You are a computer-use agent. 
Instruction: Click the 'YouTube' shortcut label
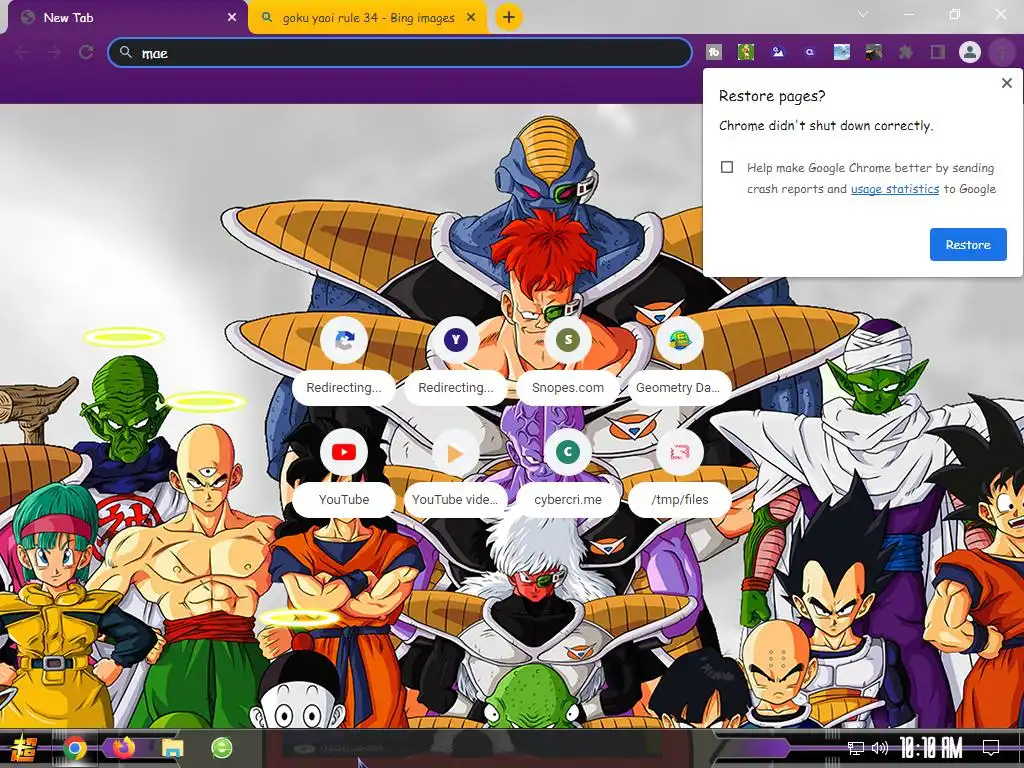point(344,500)
